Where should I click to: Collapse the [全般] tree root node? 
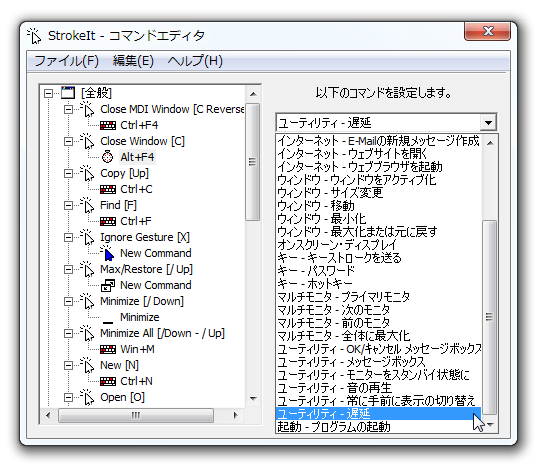coord(48,93)
